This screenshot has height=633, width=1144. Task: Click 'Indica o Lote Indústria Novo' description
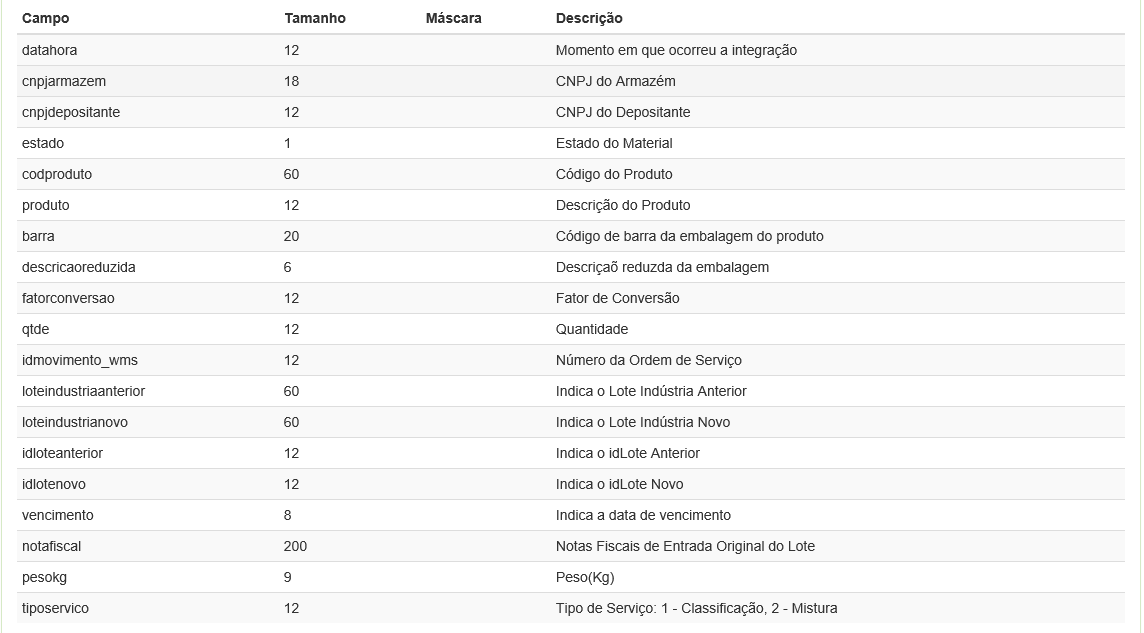tap(643, 422)
